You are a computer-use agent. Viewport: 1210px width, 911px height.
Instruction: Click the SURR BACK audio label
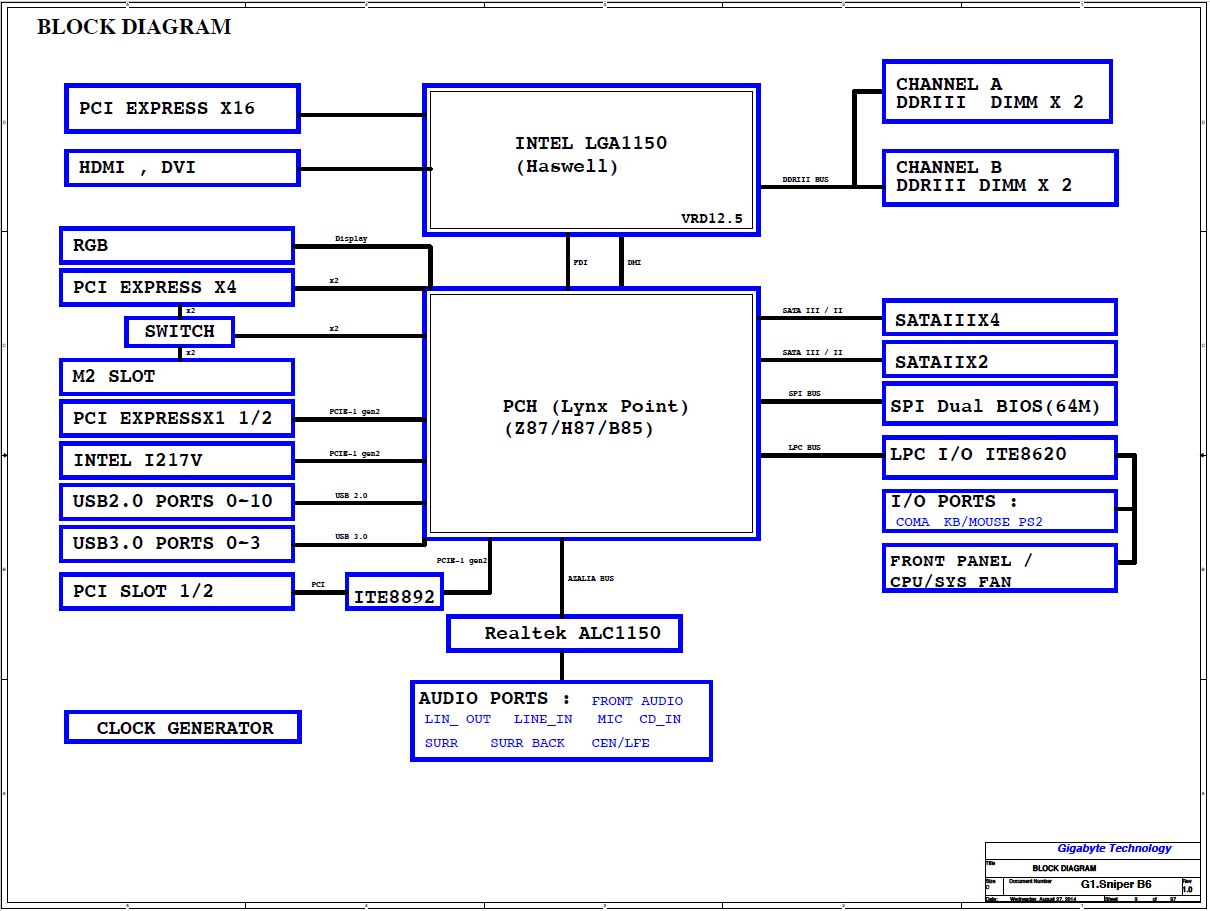pos(528,743)
